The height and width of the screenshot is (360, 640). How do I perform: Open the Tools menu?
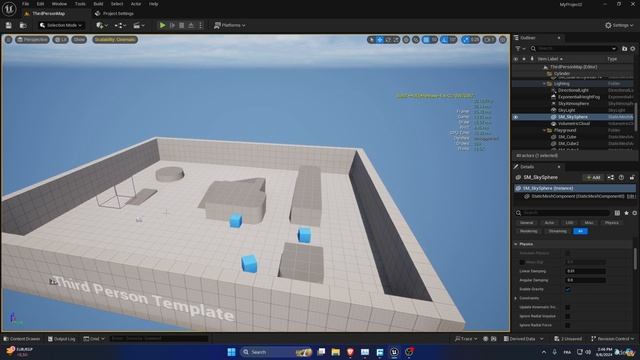pos(80,4)
